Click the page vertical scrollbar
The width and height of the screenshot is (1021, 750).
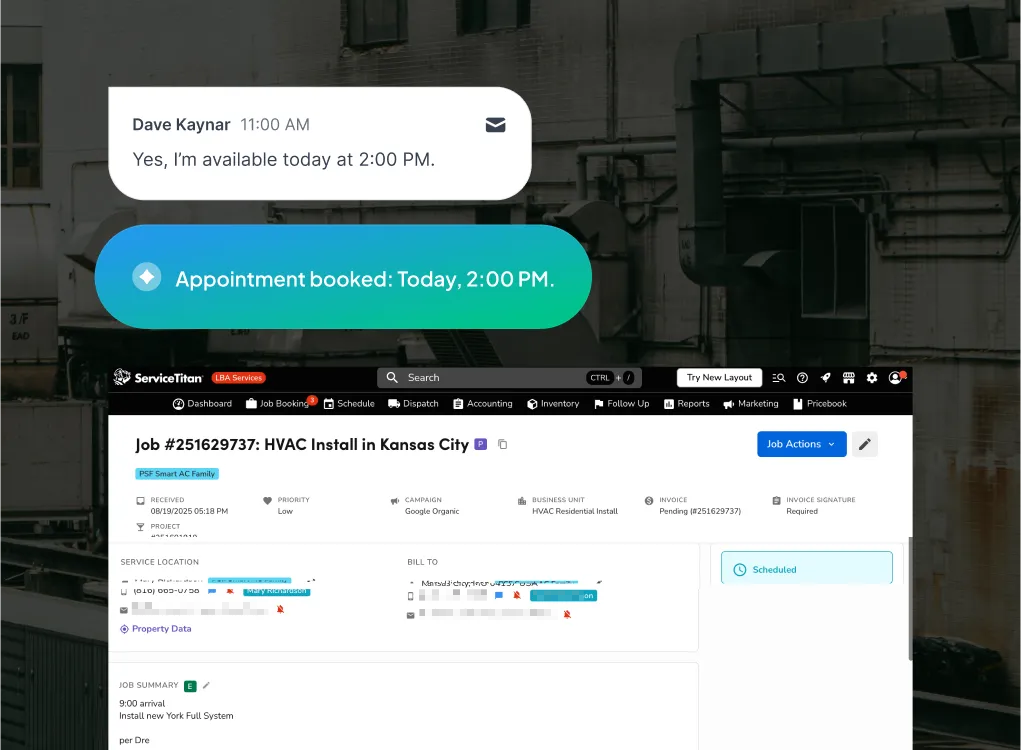pos(910,599)
